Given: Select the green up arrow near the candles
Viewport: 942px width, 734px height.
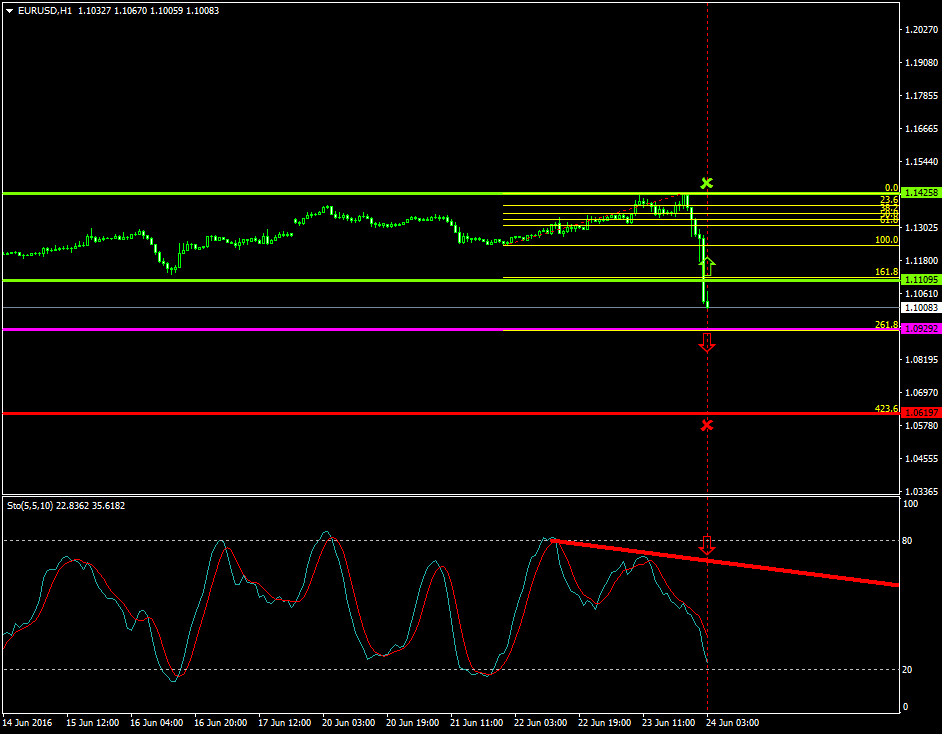Looking at the screenshot, I should tap(708, 266).
